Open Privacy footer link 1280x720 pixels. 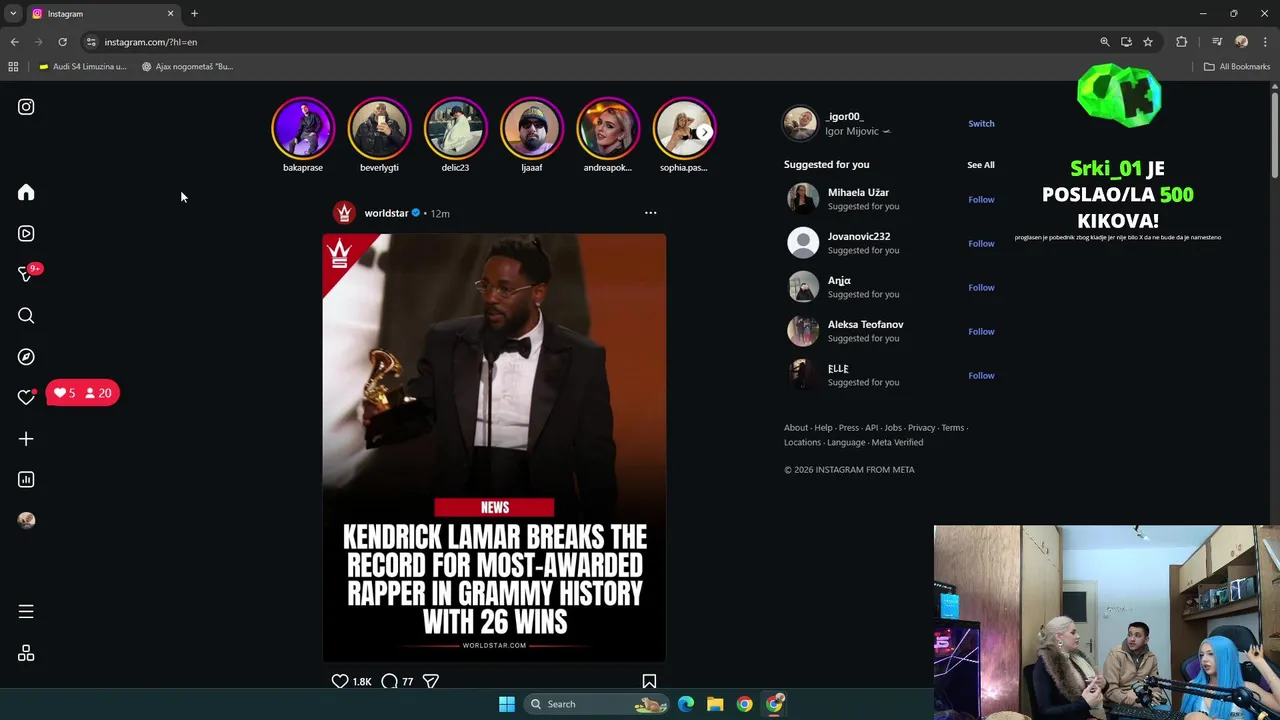click(921, 428)
